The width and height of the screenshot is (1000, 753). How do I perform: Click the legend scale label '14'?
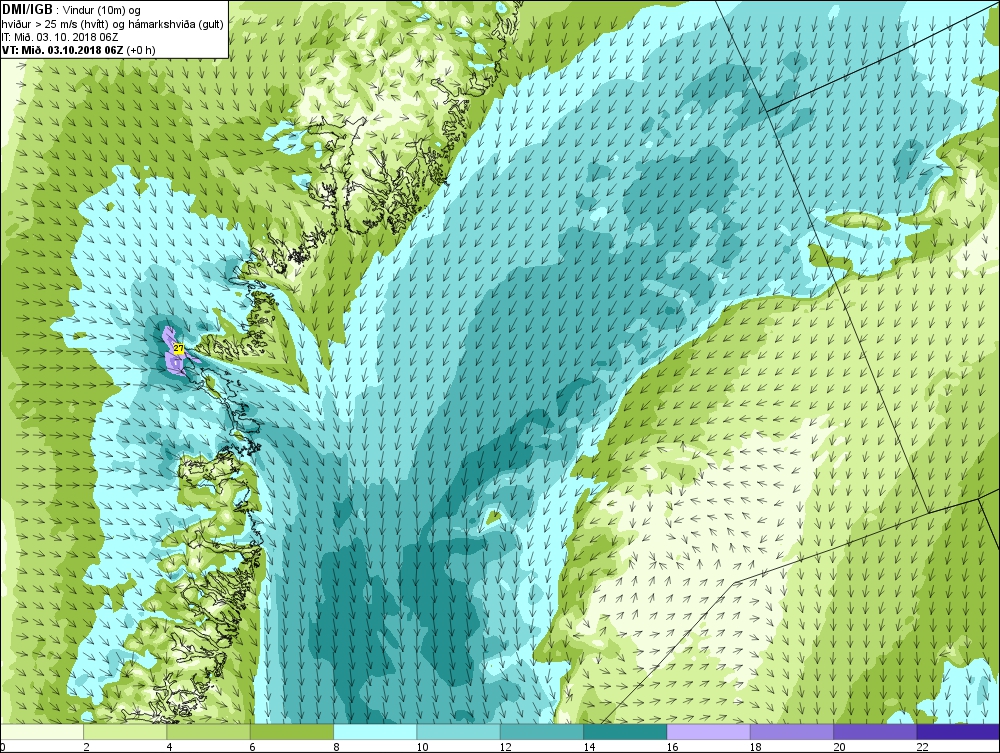tap(589, 747)
